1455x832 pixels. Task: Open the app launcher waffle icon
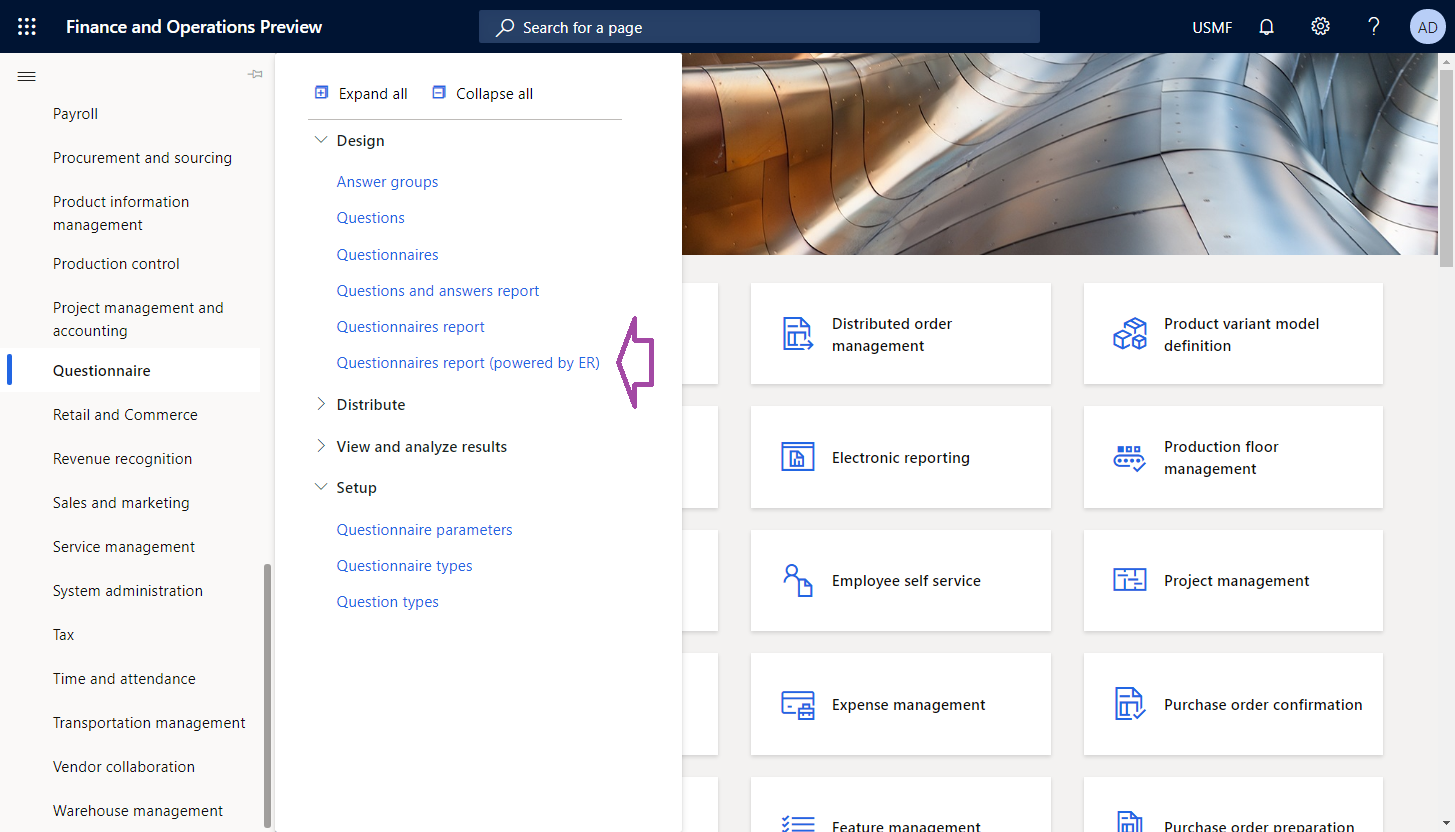tap(26, 26)
